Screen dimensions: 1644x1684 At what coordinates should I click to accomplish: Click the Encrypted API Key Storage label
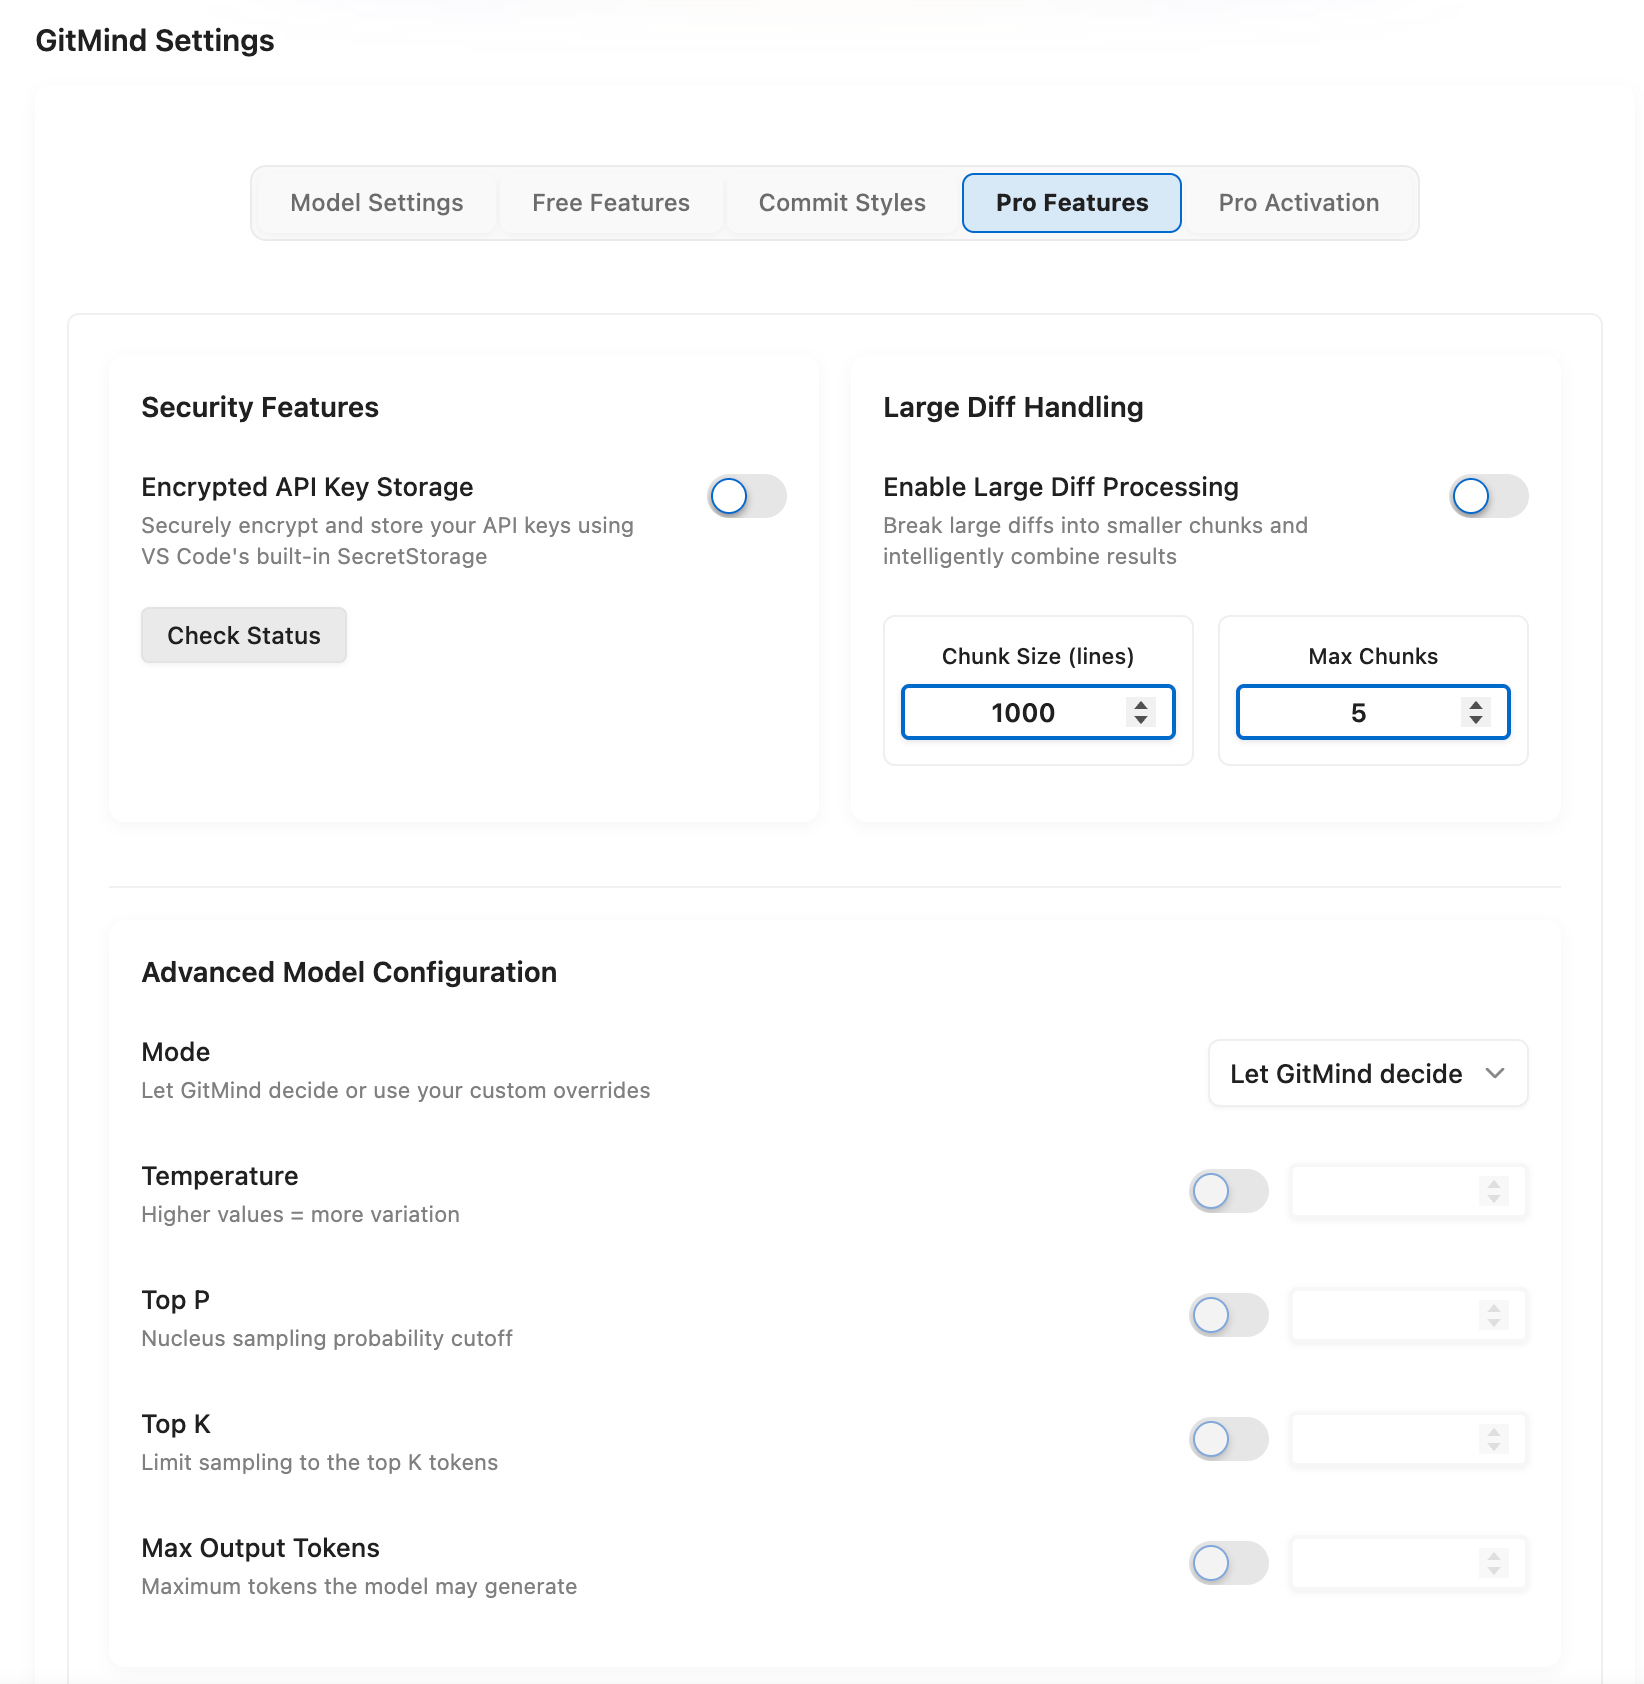(307, 487)
